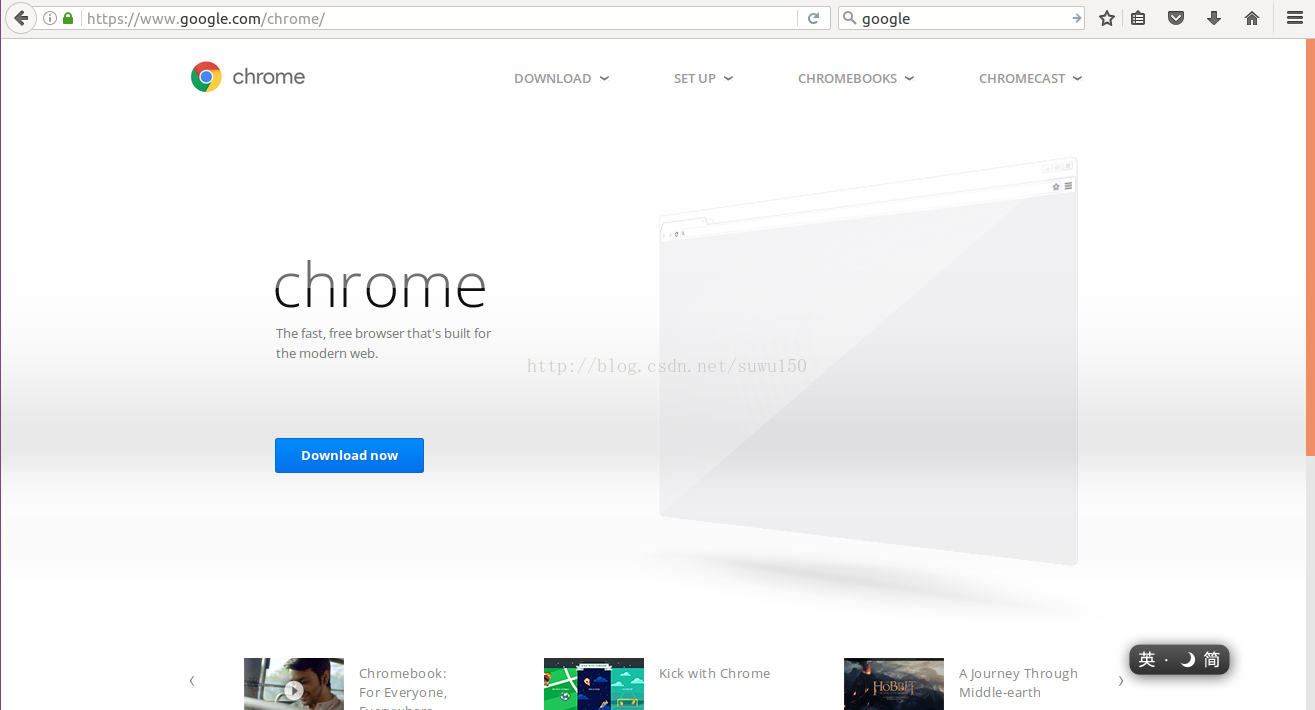Image resolution: width=1315 pixels, height=710 pixels.
Task: Expand the SET UP dropdown menu
Action: pos(703,78)
